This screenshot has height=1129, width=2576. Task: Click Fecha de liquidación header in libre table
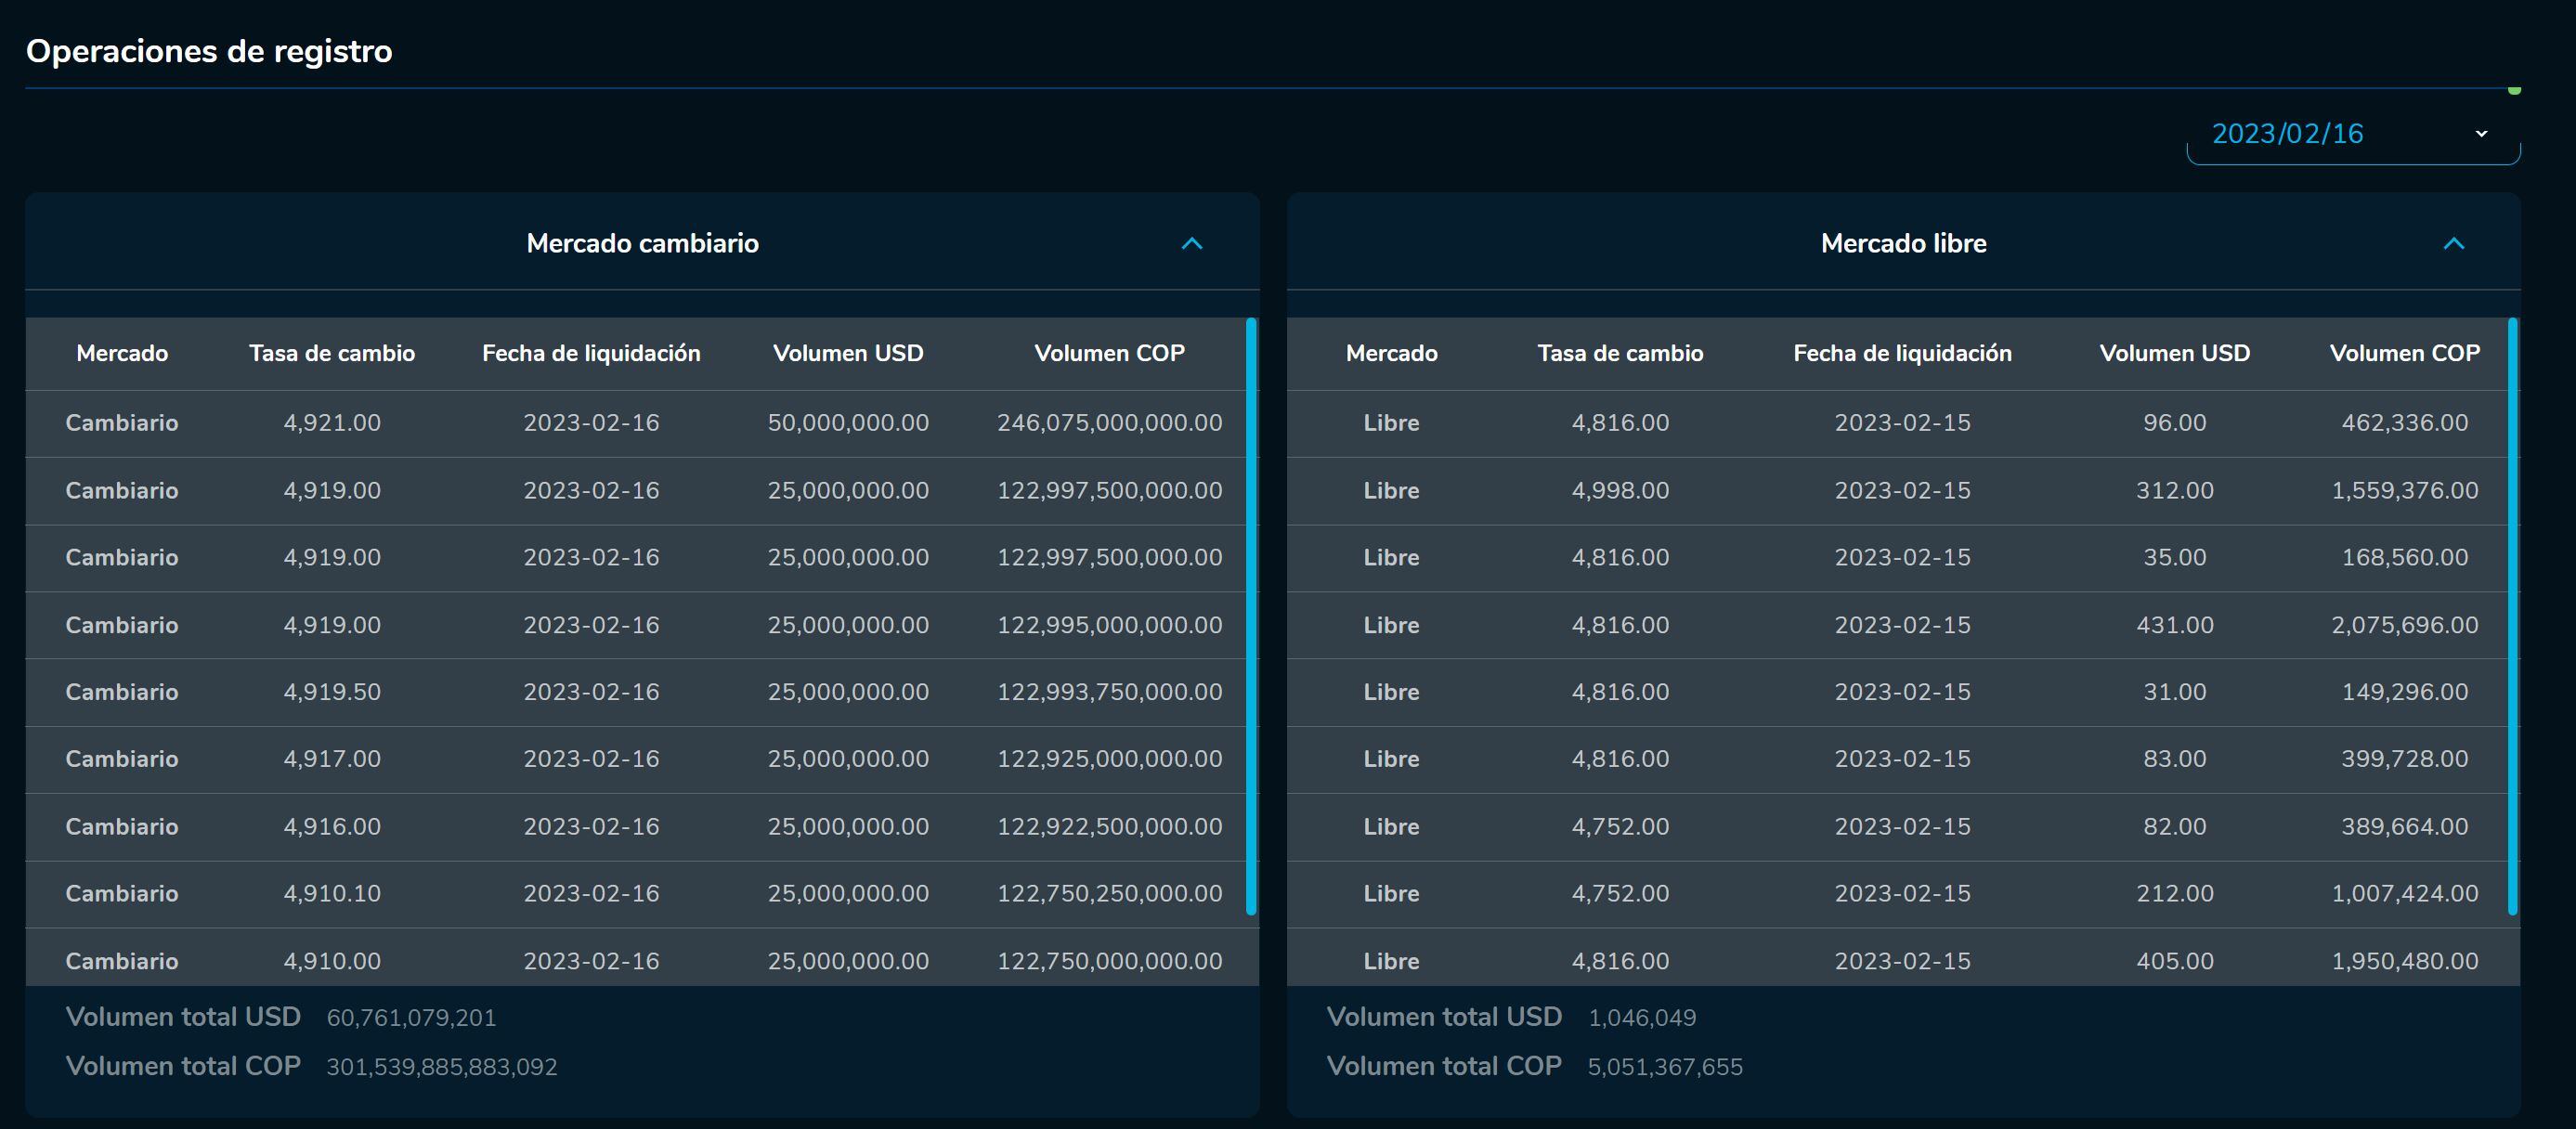(x=1902, y=353)
